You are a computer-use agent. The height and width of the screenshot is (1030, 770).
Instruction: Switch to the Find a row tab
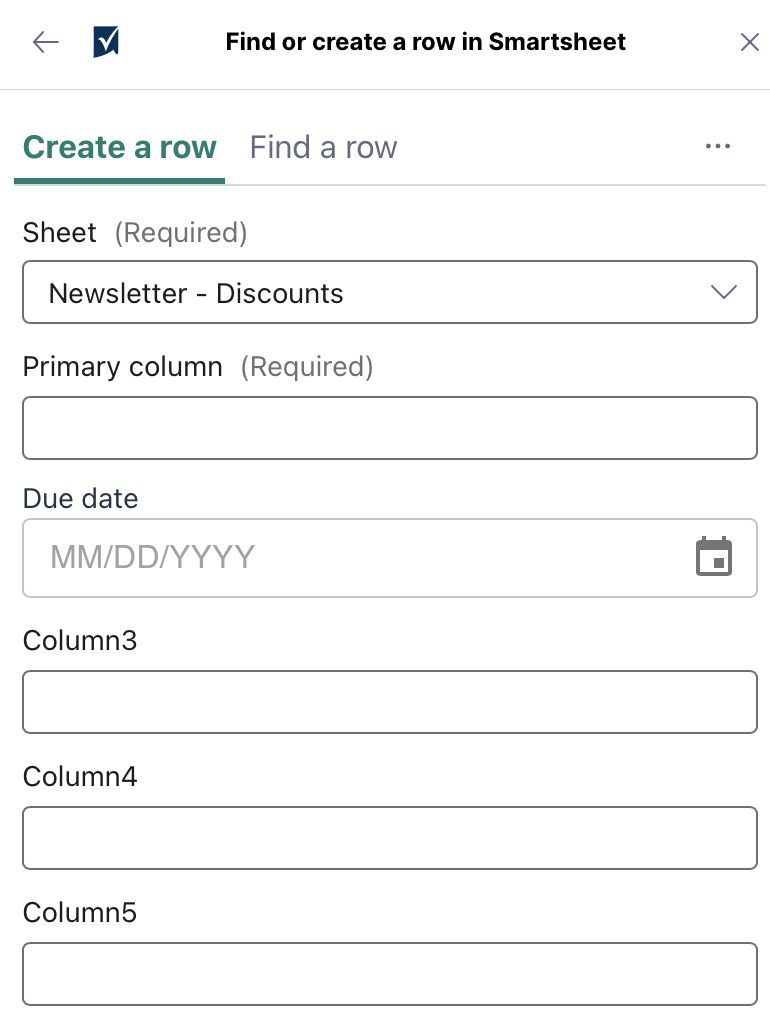[x=323, y=147]
